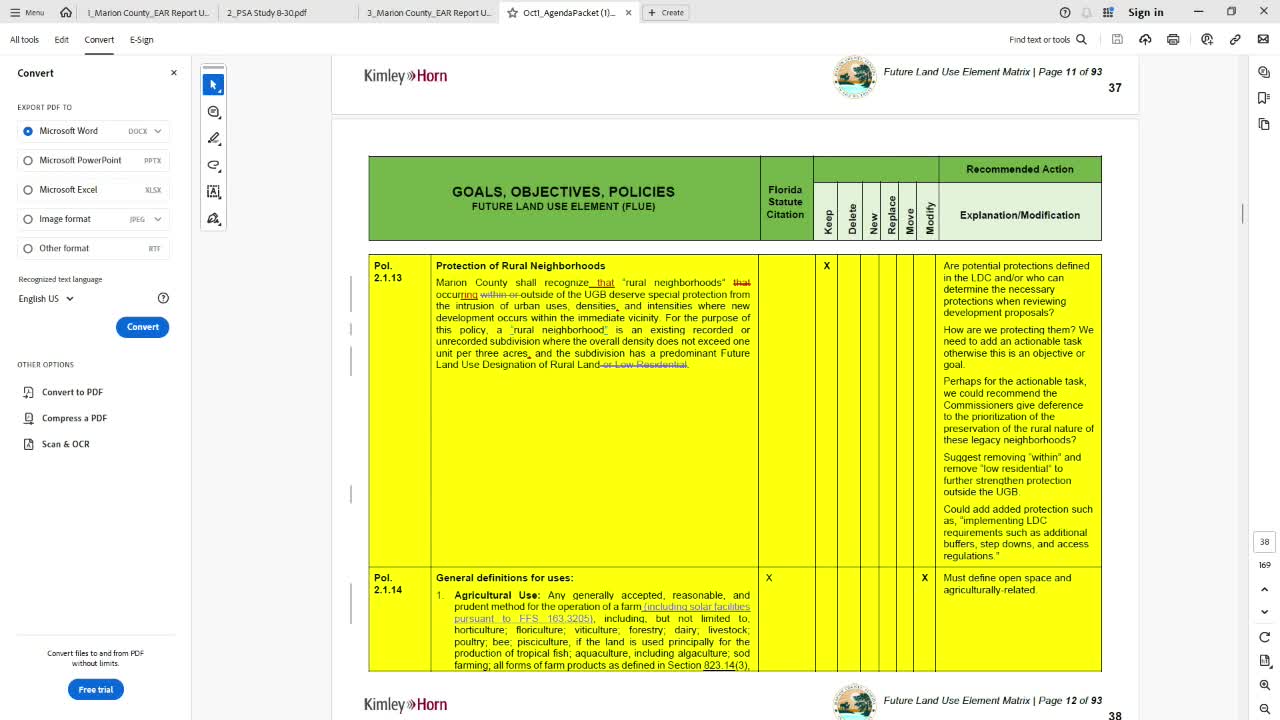Switch to 2_PSA Study 8-30.pdf tab

(288, 12)
